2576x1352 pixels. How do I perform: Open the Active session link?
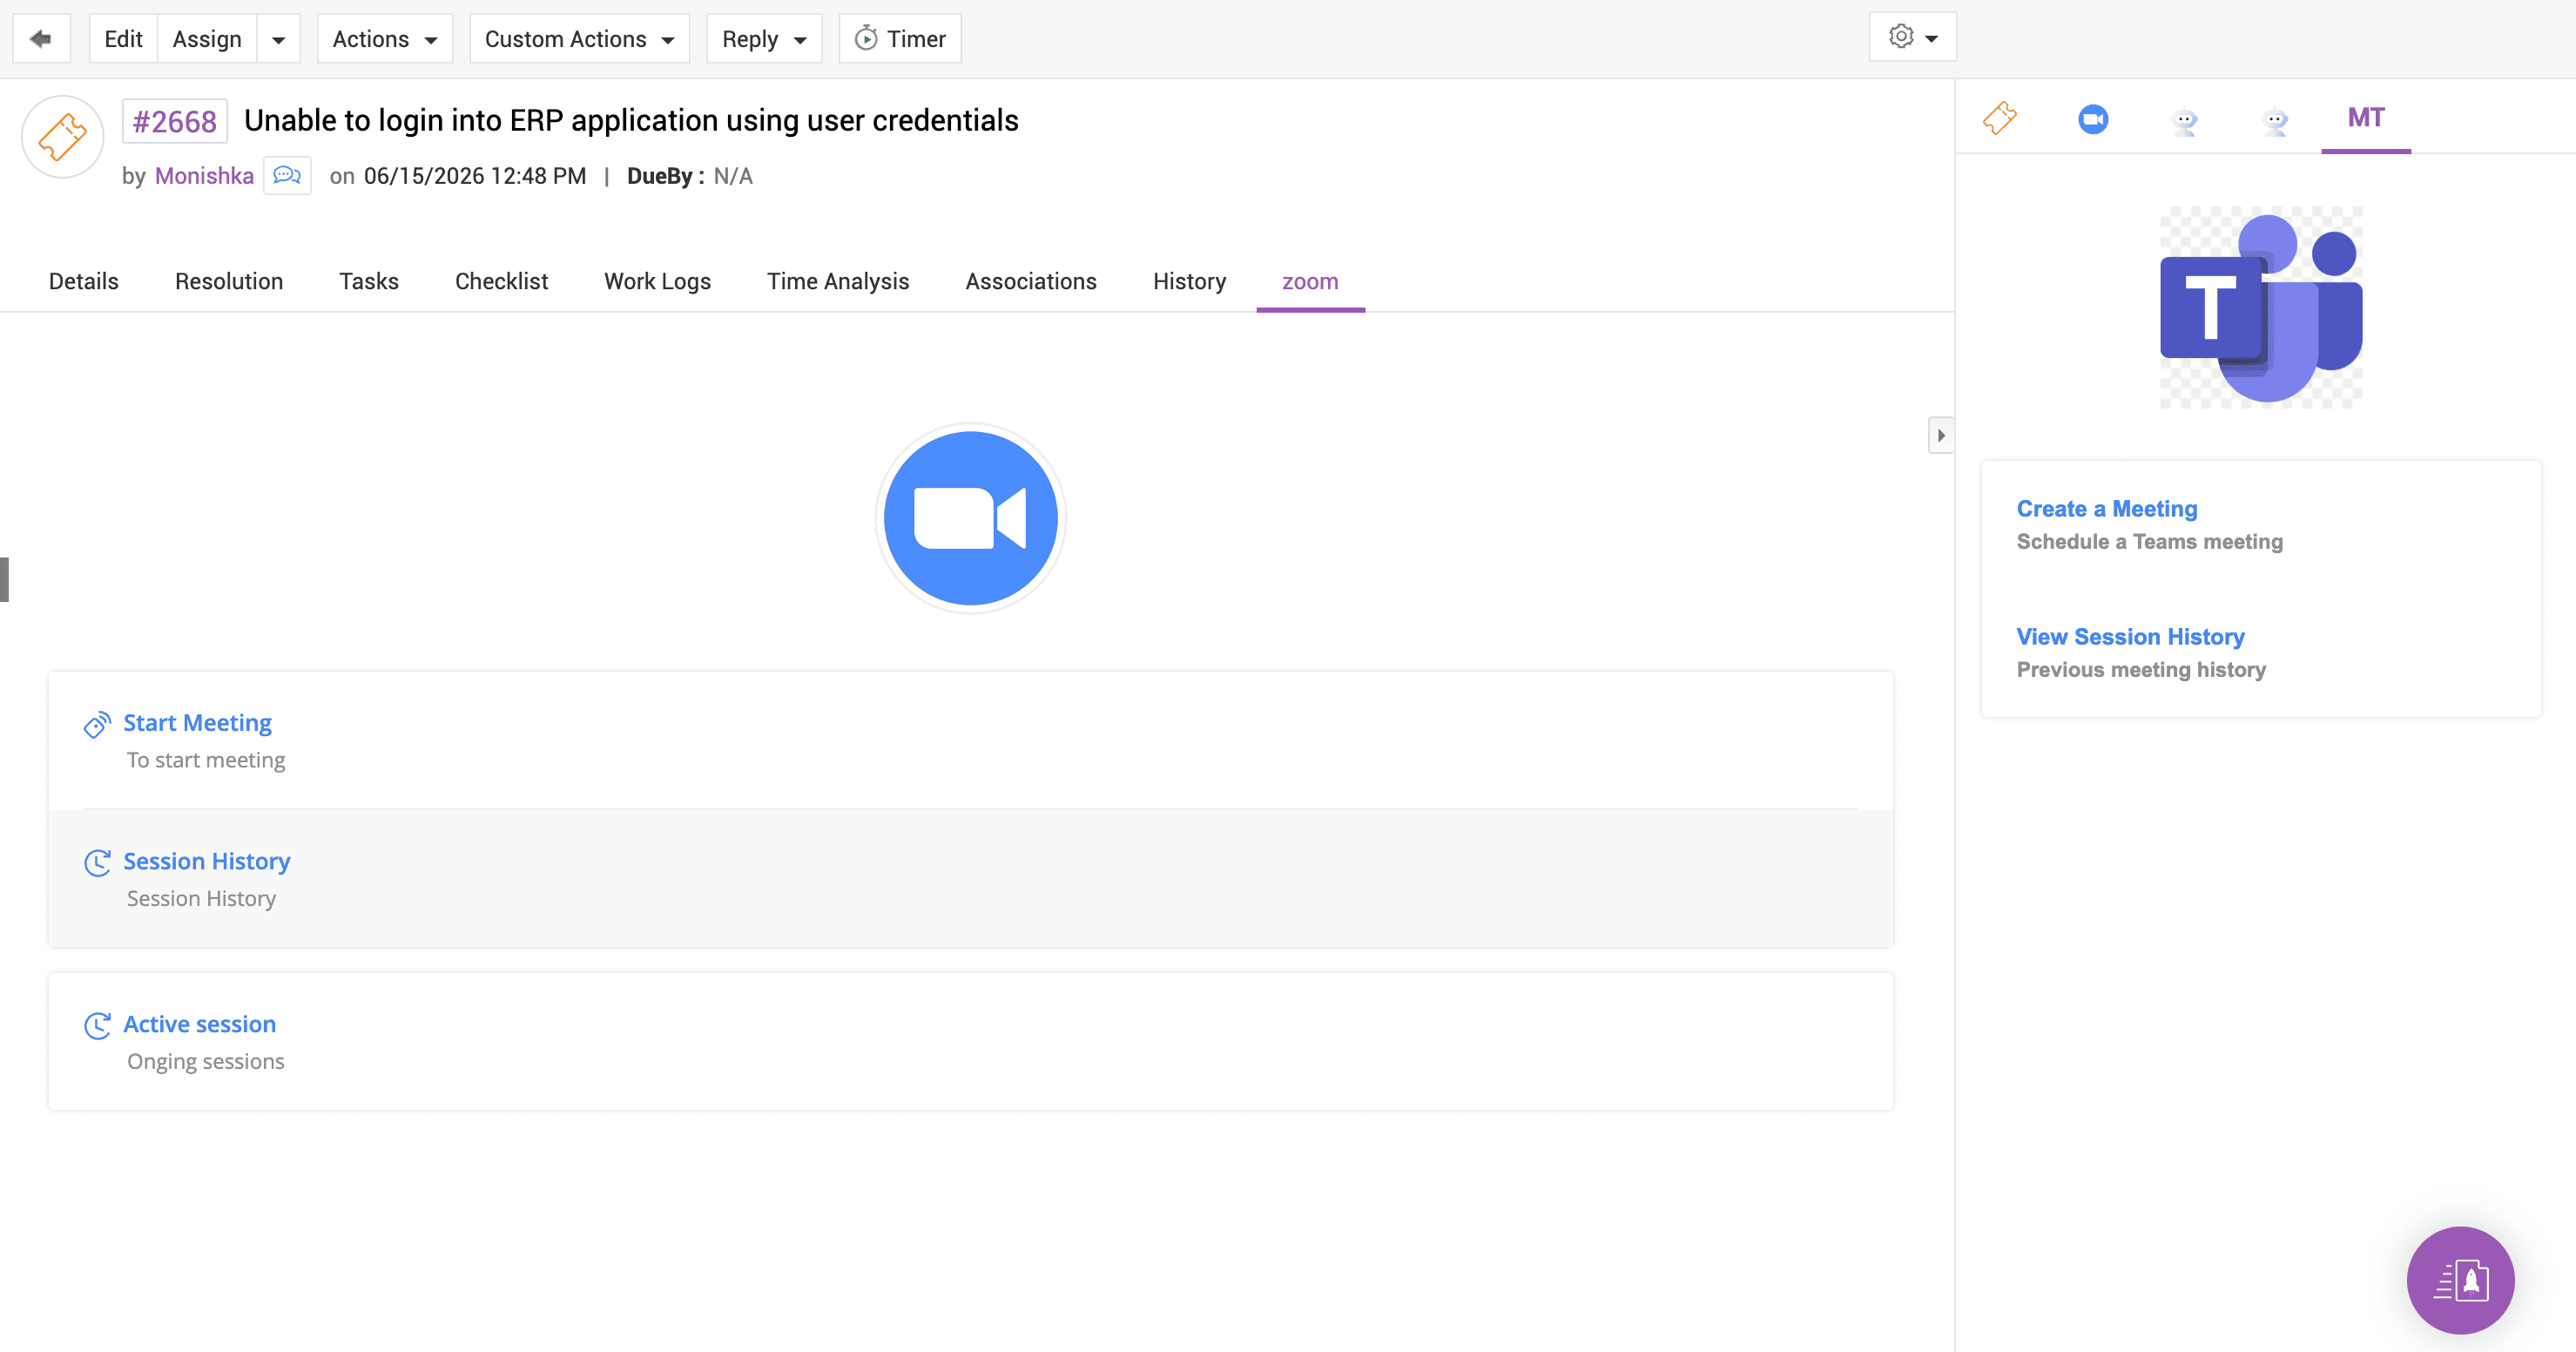pyautogui.click(x=199, y=1024)
